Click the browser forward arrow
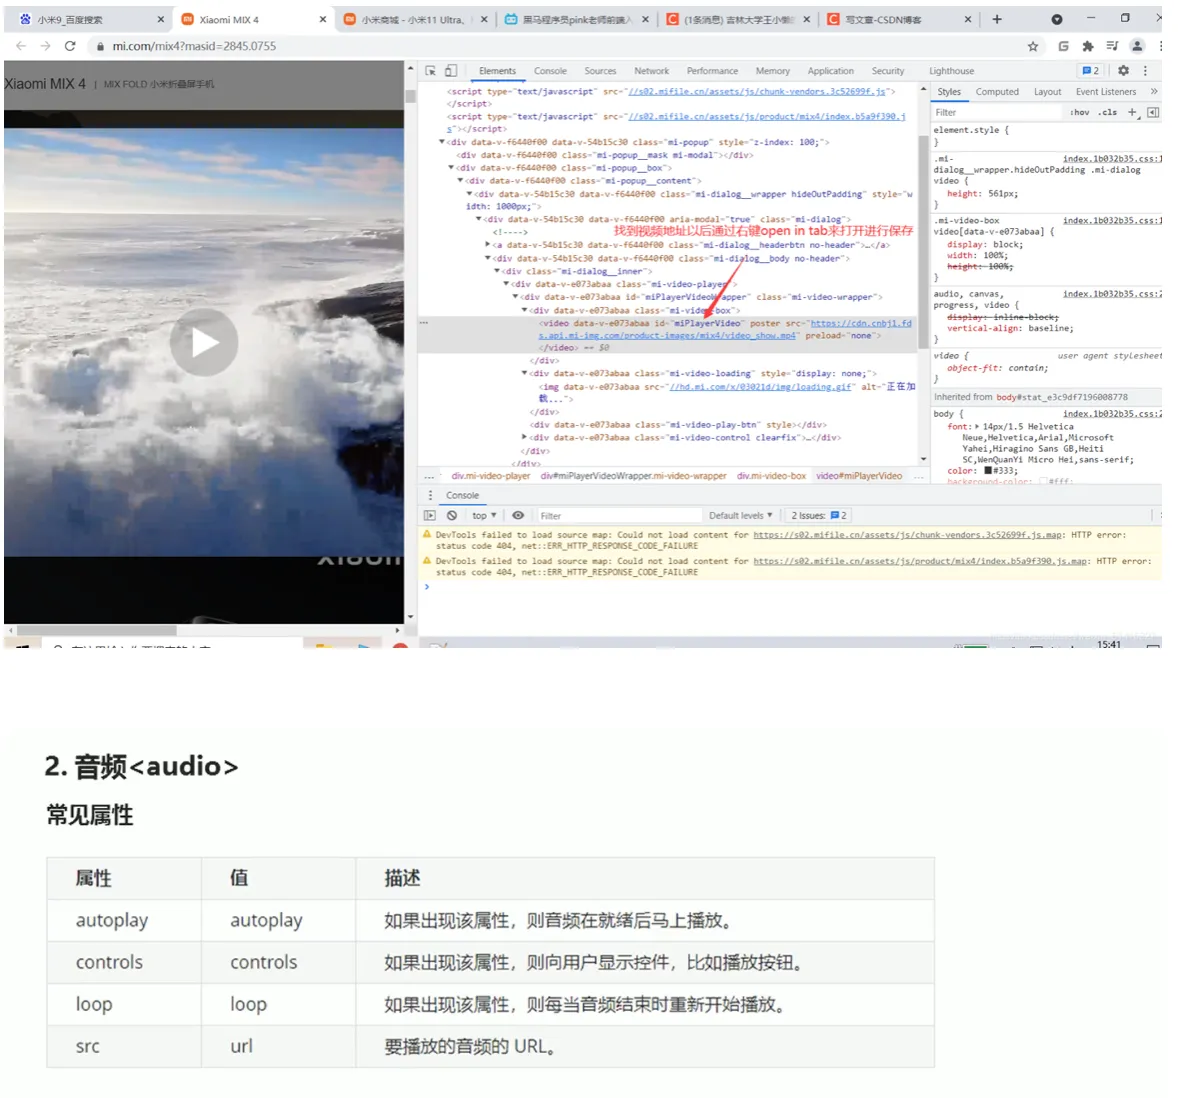This screenshot has height=1098, width=1178. coord(46,47)
